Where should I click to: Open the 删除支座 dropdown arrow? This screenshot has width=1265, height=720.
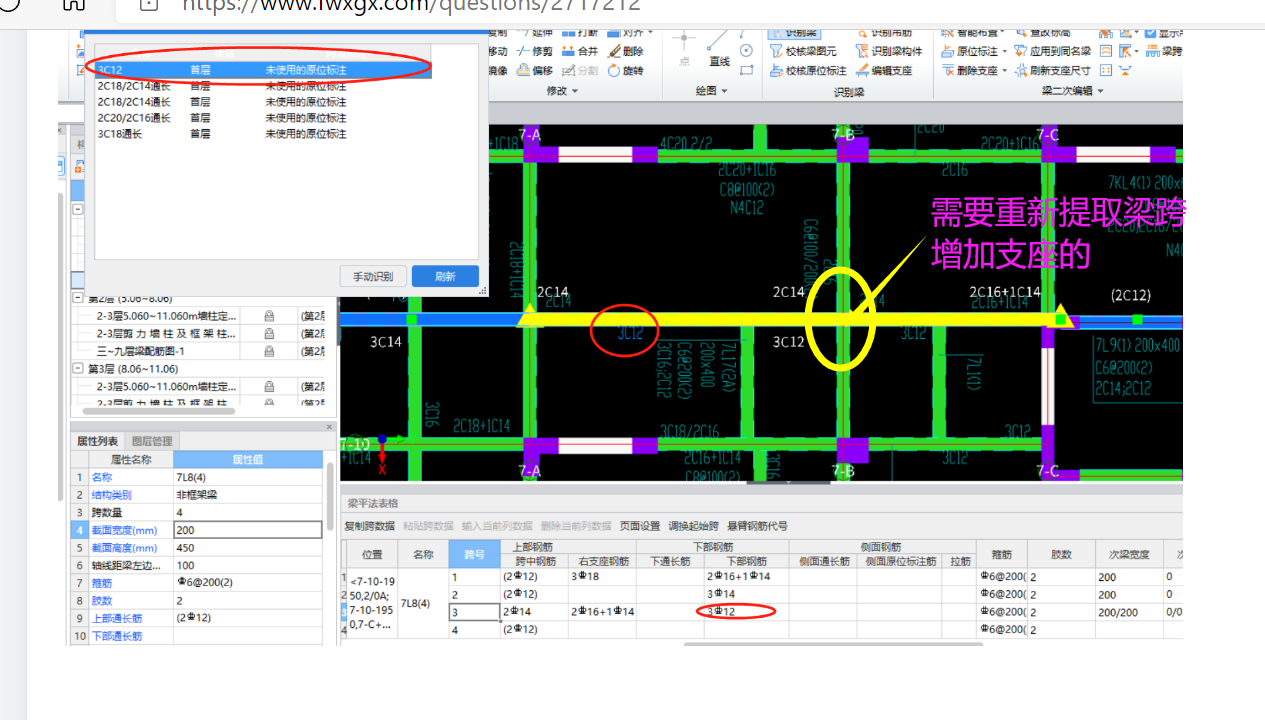click(1003, 71)
